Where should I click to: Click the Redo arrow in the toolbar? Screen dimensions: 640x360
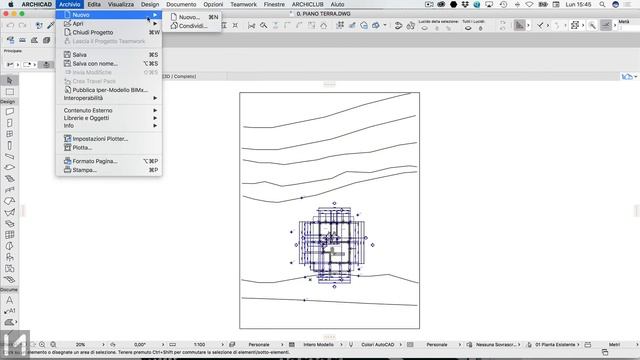[x=23, y=25]
